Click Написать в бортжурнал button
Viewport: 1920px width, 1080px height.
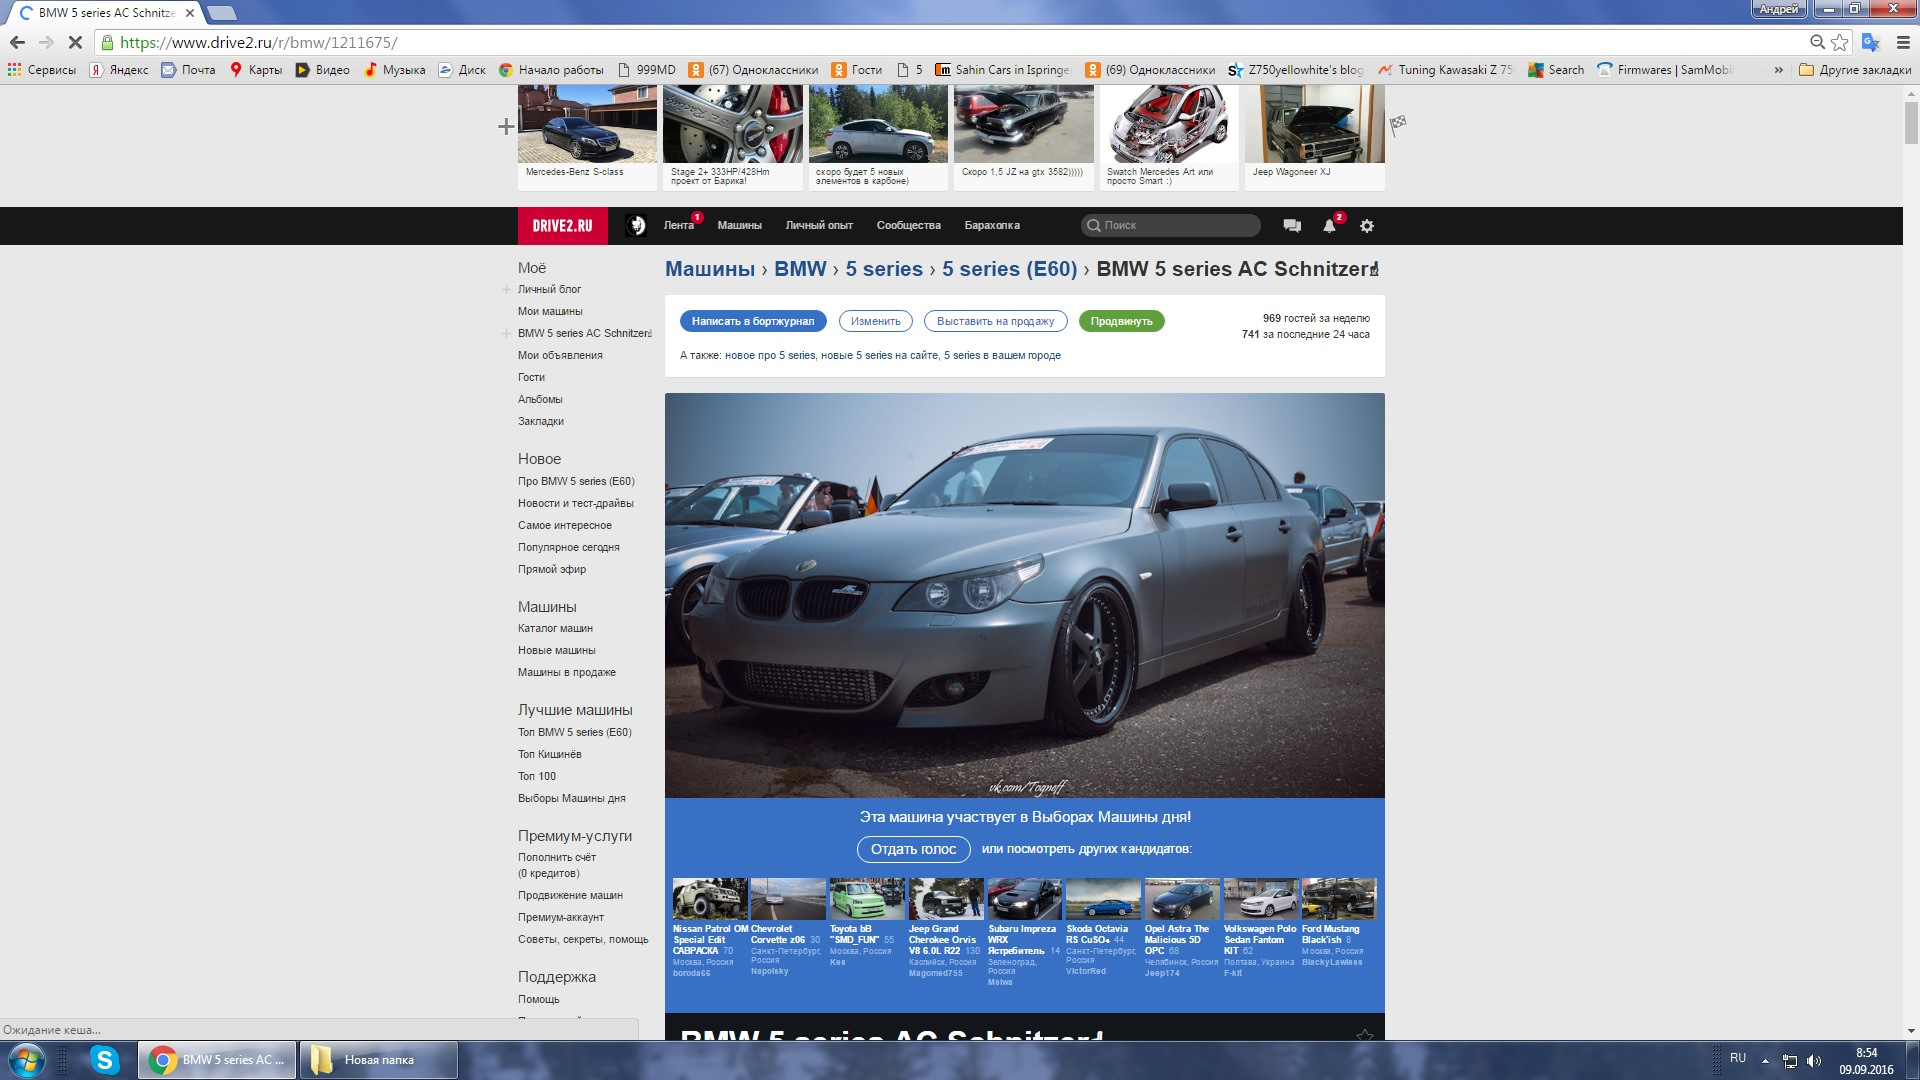tap(753, 322)
